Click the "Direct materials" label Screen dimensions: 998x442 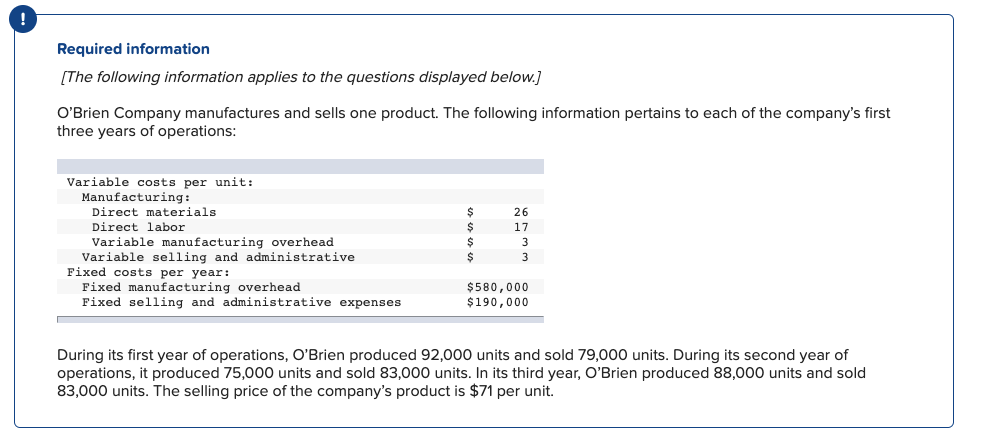click(x=154, y=212)
